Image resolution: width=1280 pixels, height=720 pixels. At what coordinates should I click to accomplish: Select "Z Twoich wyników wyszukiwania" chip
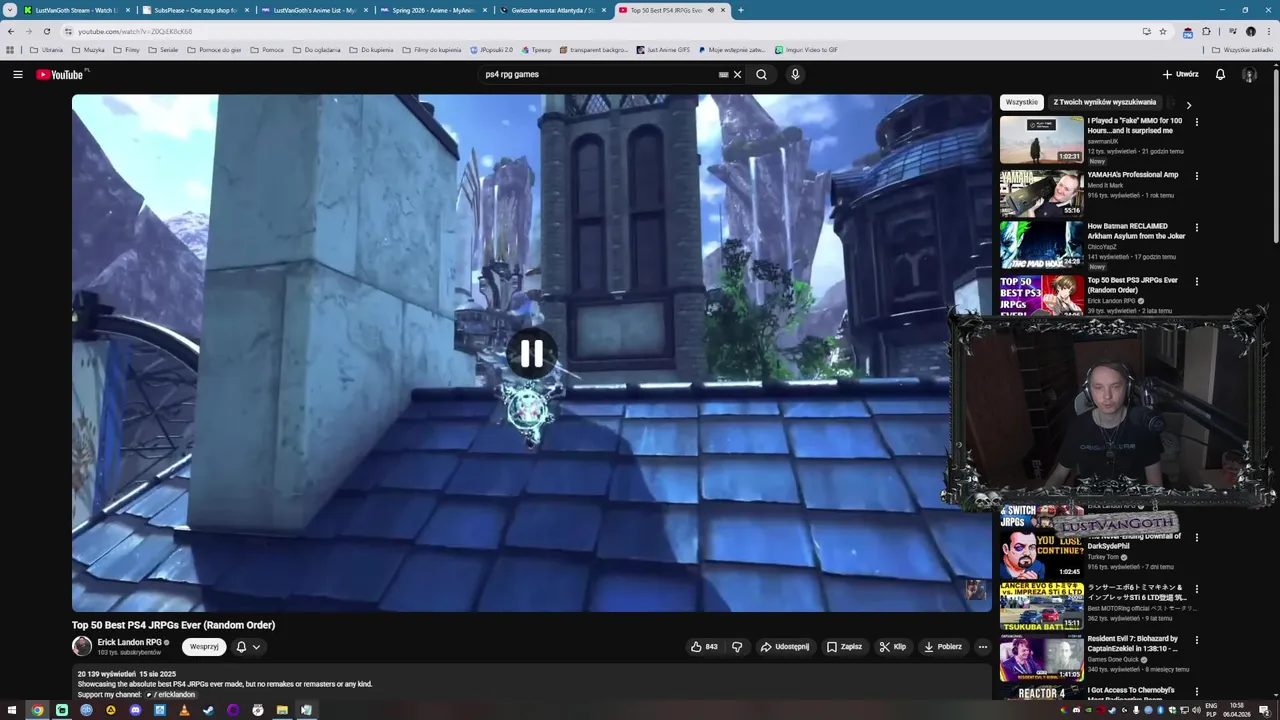[1104, 102]
